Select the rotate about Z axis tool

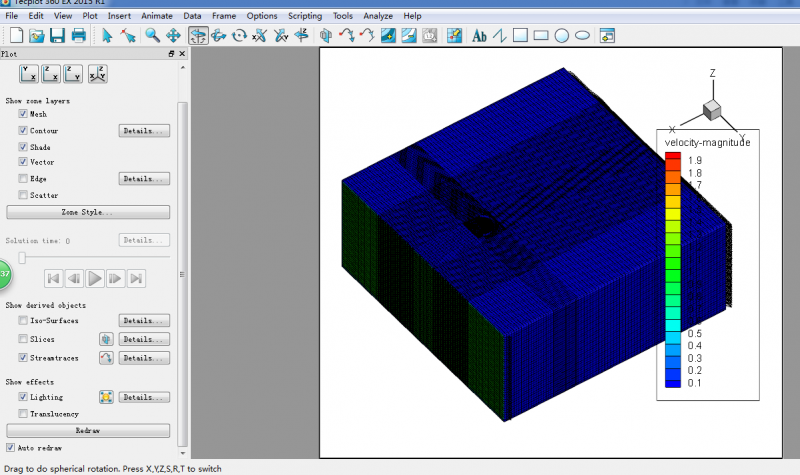point(302,36)
